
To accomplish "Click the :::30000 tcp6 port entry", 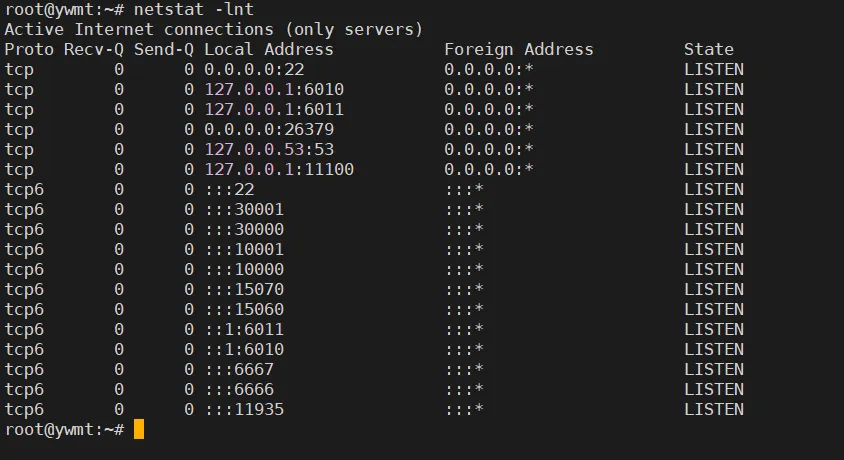I will [x=244, y=229].
